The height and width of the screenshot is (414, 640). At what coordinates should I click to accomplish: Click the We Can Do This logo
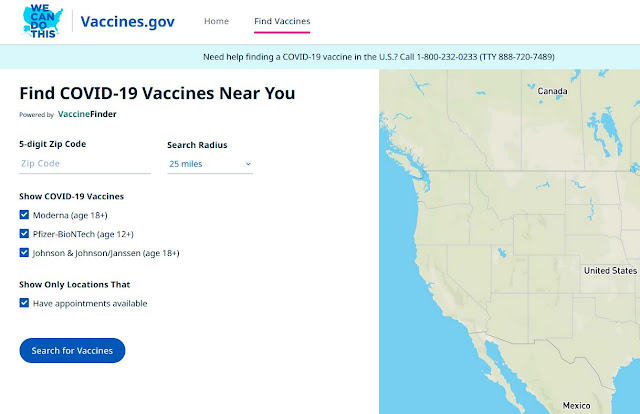(44, 21)
